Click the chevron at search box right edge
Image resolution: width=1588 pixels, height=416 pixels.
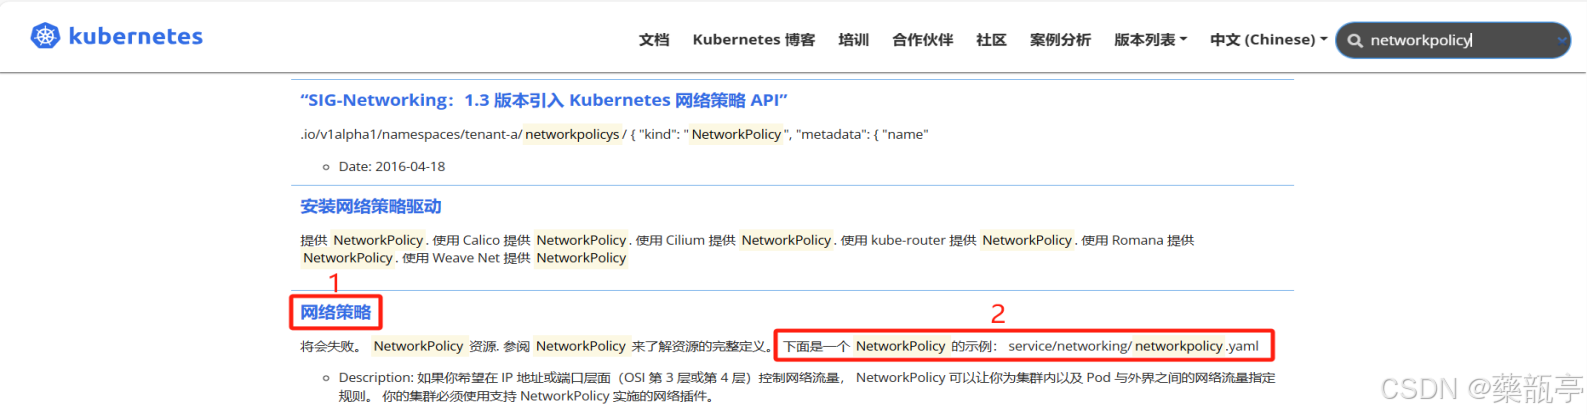tap(1561, 41)
